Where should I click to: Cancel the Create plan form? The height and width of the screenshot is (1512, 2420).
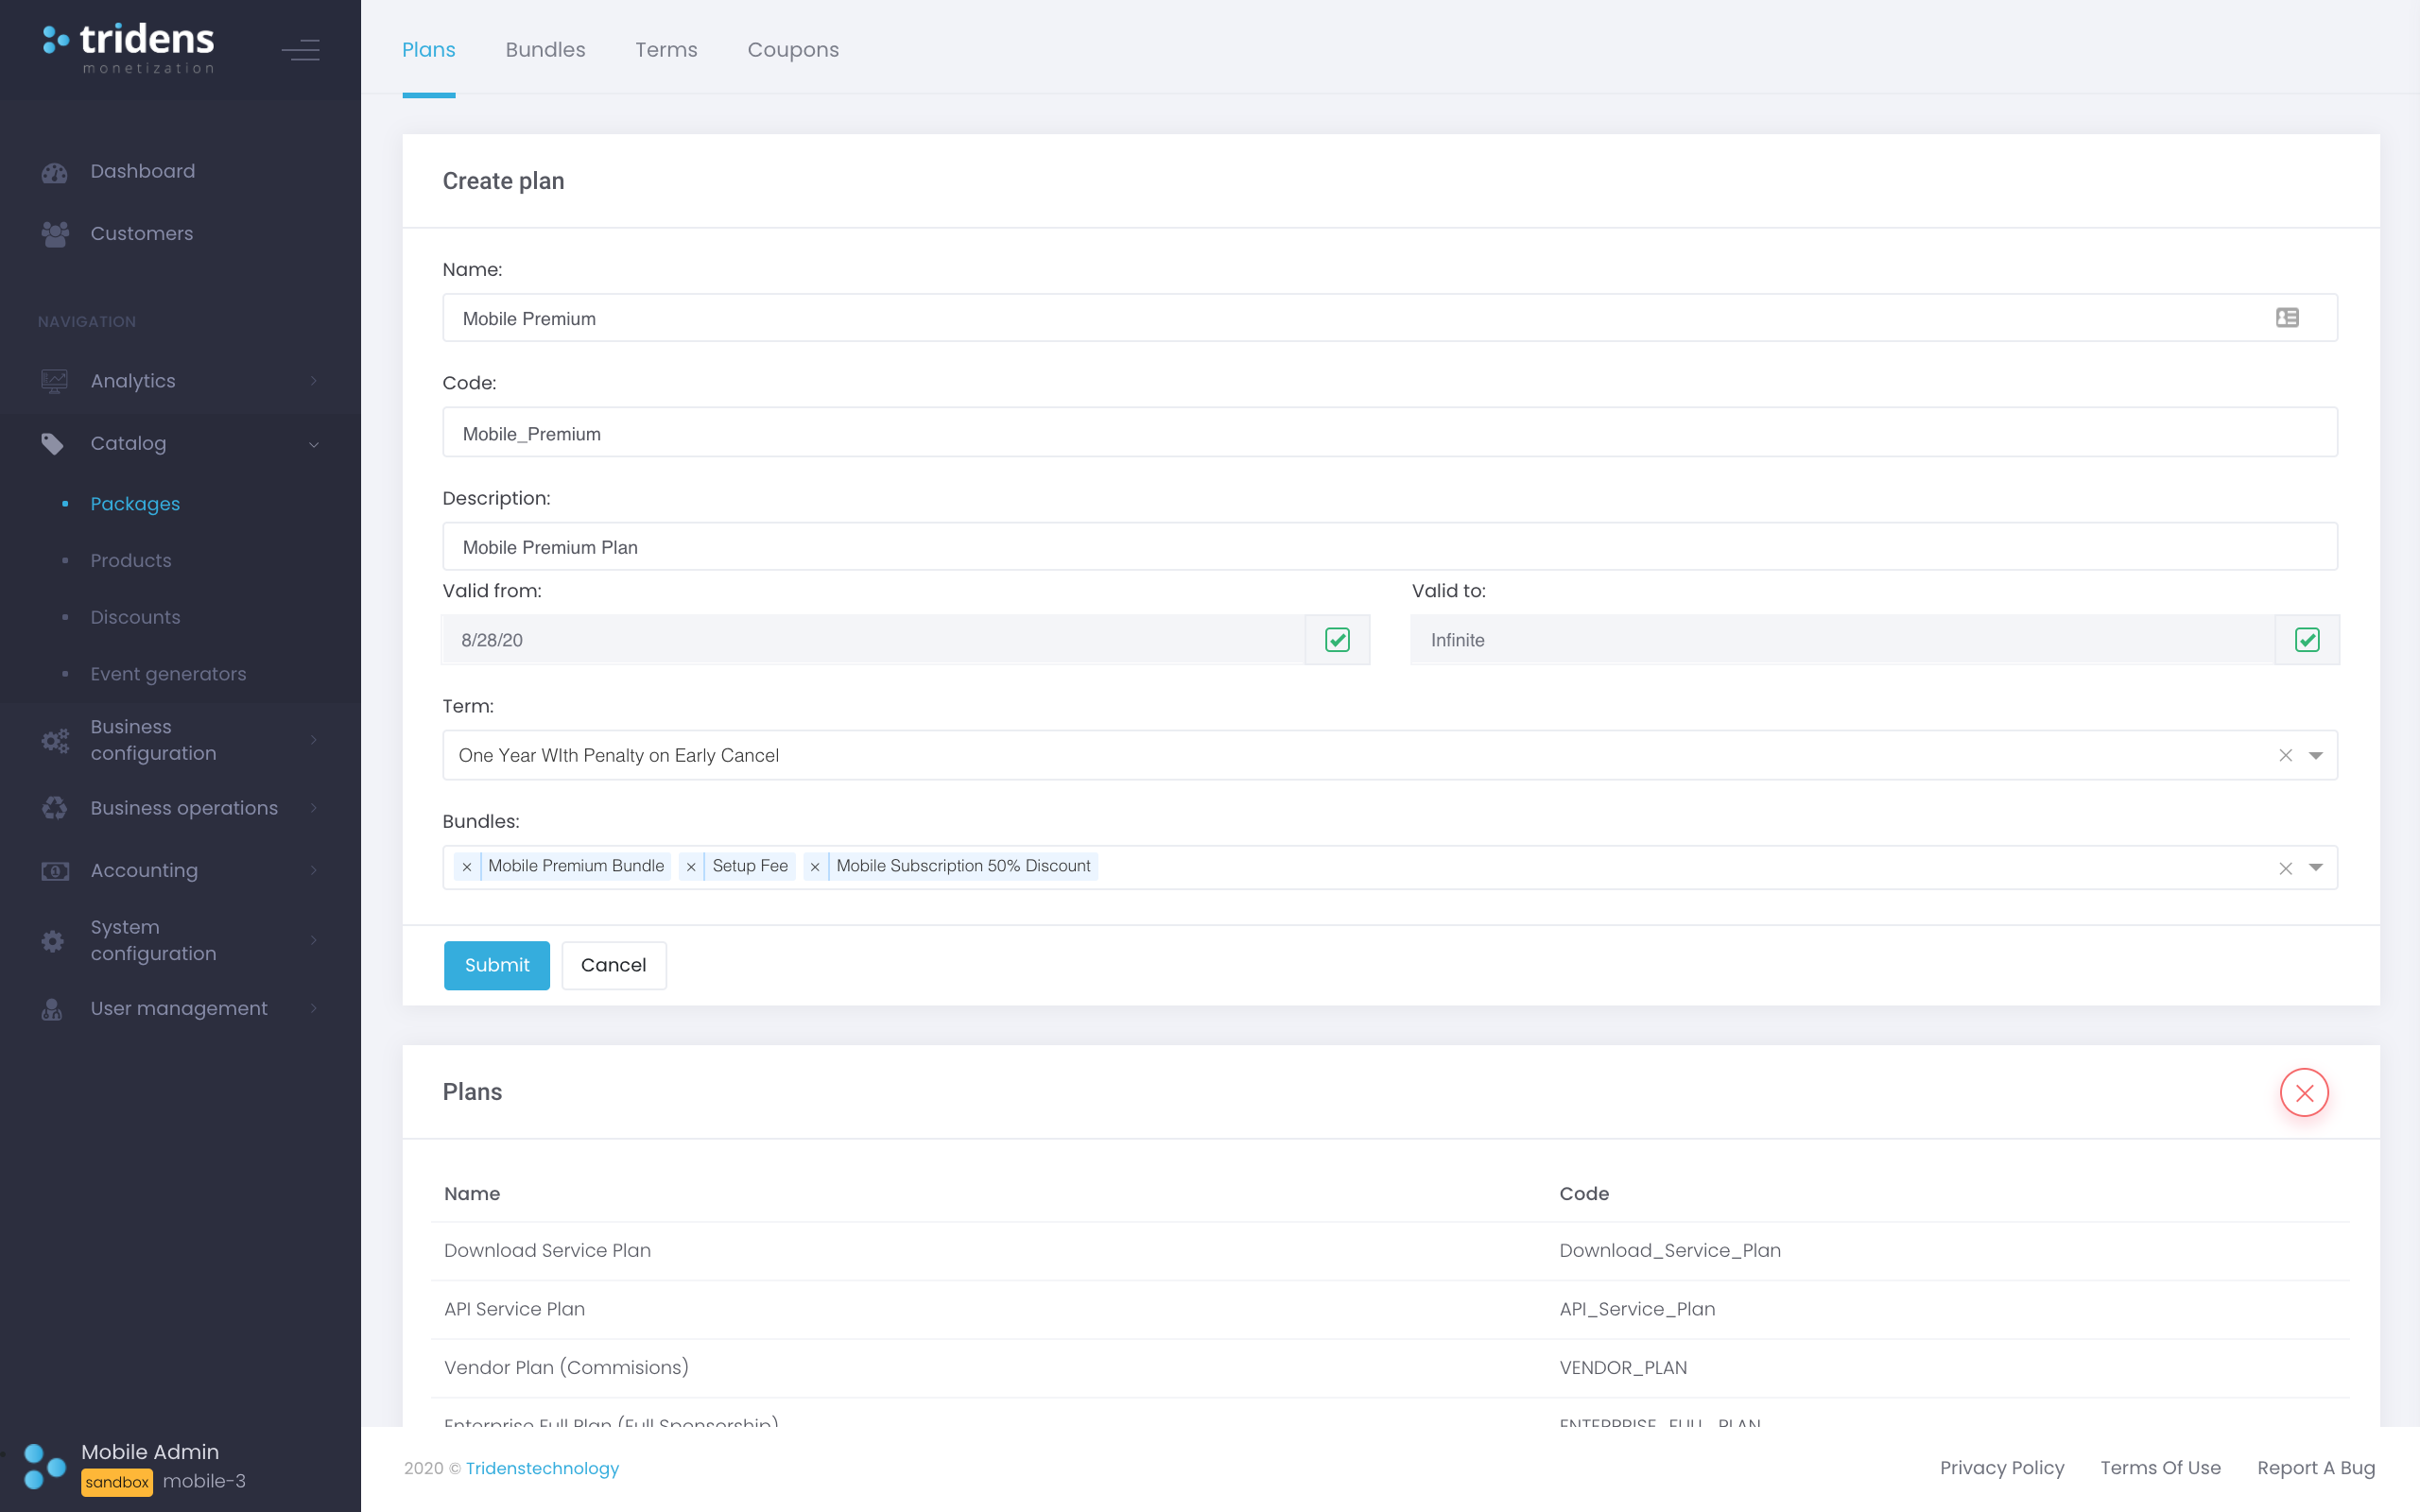614,965
